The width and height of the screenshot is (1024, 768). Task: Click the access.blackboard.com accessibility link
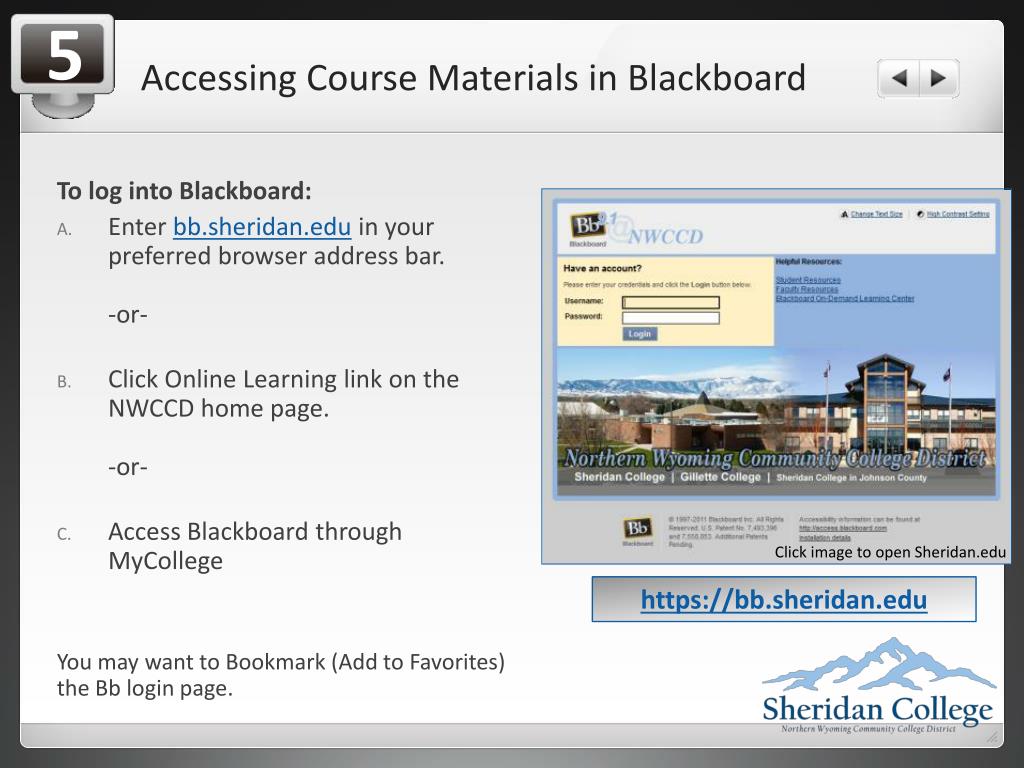coord(842,528)
